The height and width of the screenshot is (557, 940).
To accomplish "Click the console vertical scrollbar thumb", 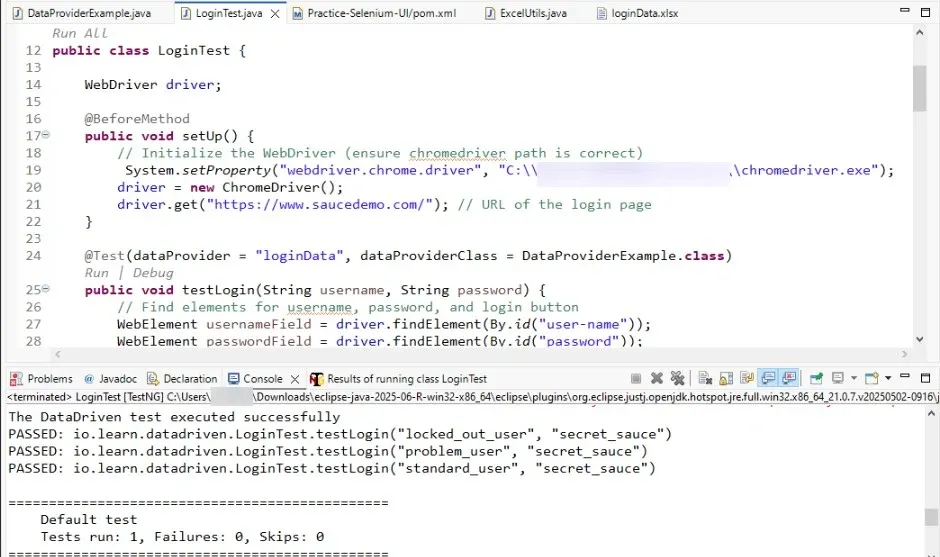I will point(930,516).
